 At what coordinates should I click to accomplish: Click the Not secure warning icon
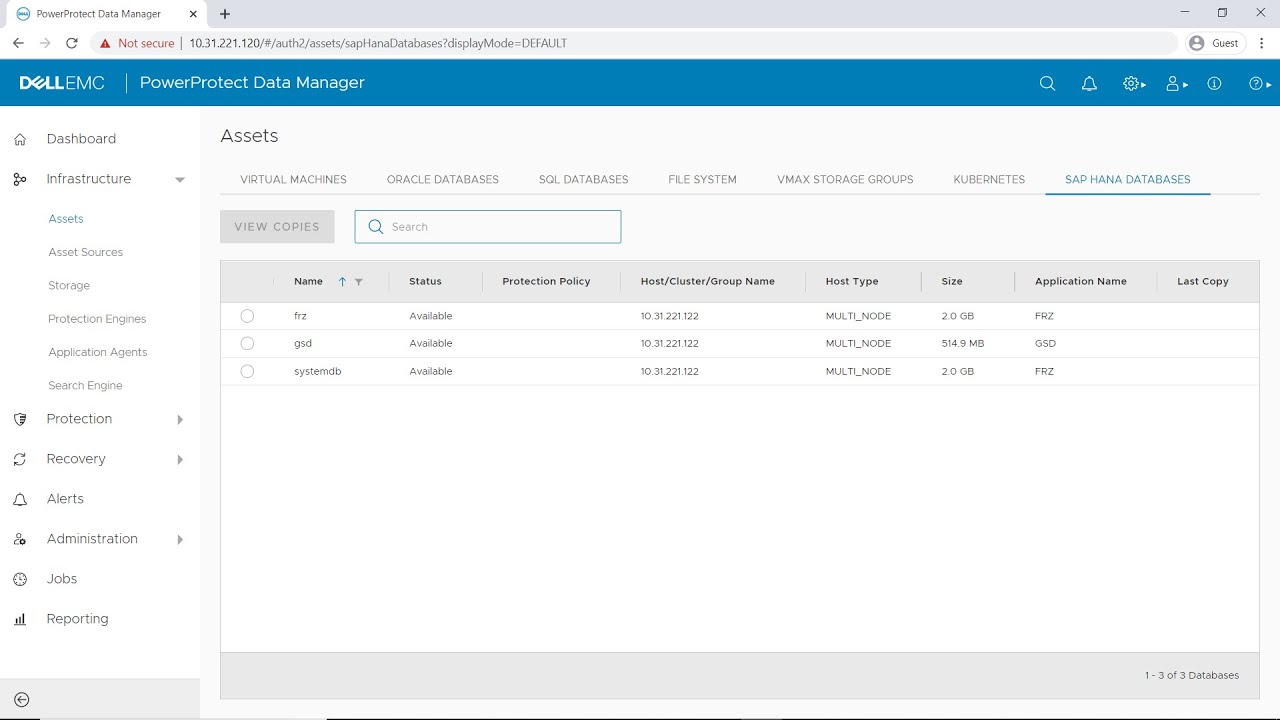(x=105, y=43)
